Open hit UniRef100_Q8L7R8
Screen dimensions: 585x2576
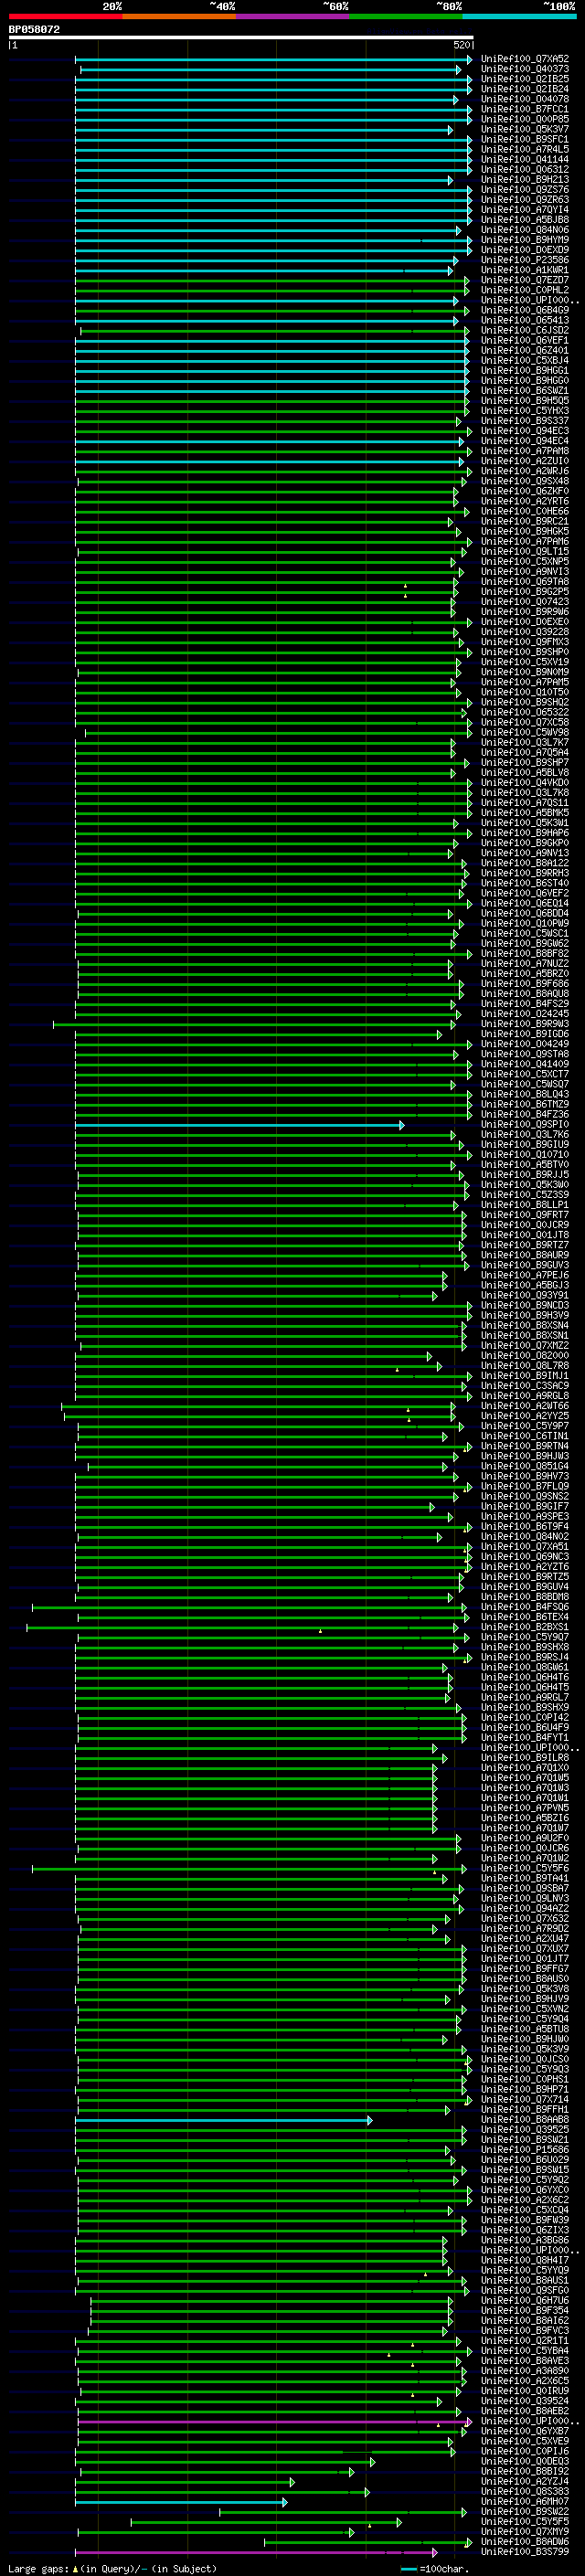(525, 1365)
